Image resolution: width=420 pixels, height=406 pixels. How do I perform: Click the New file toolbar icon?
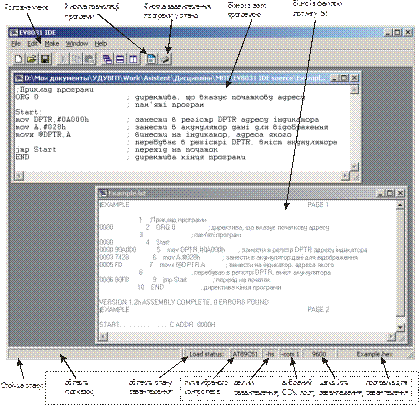19,59
